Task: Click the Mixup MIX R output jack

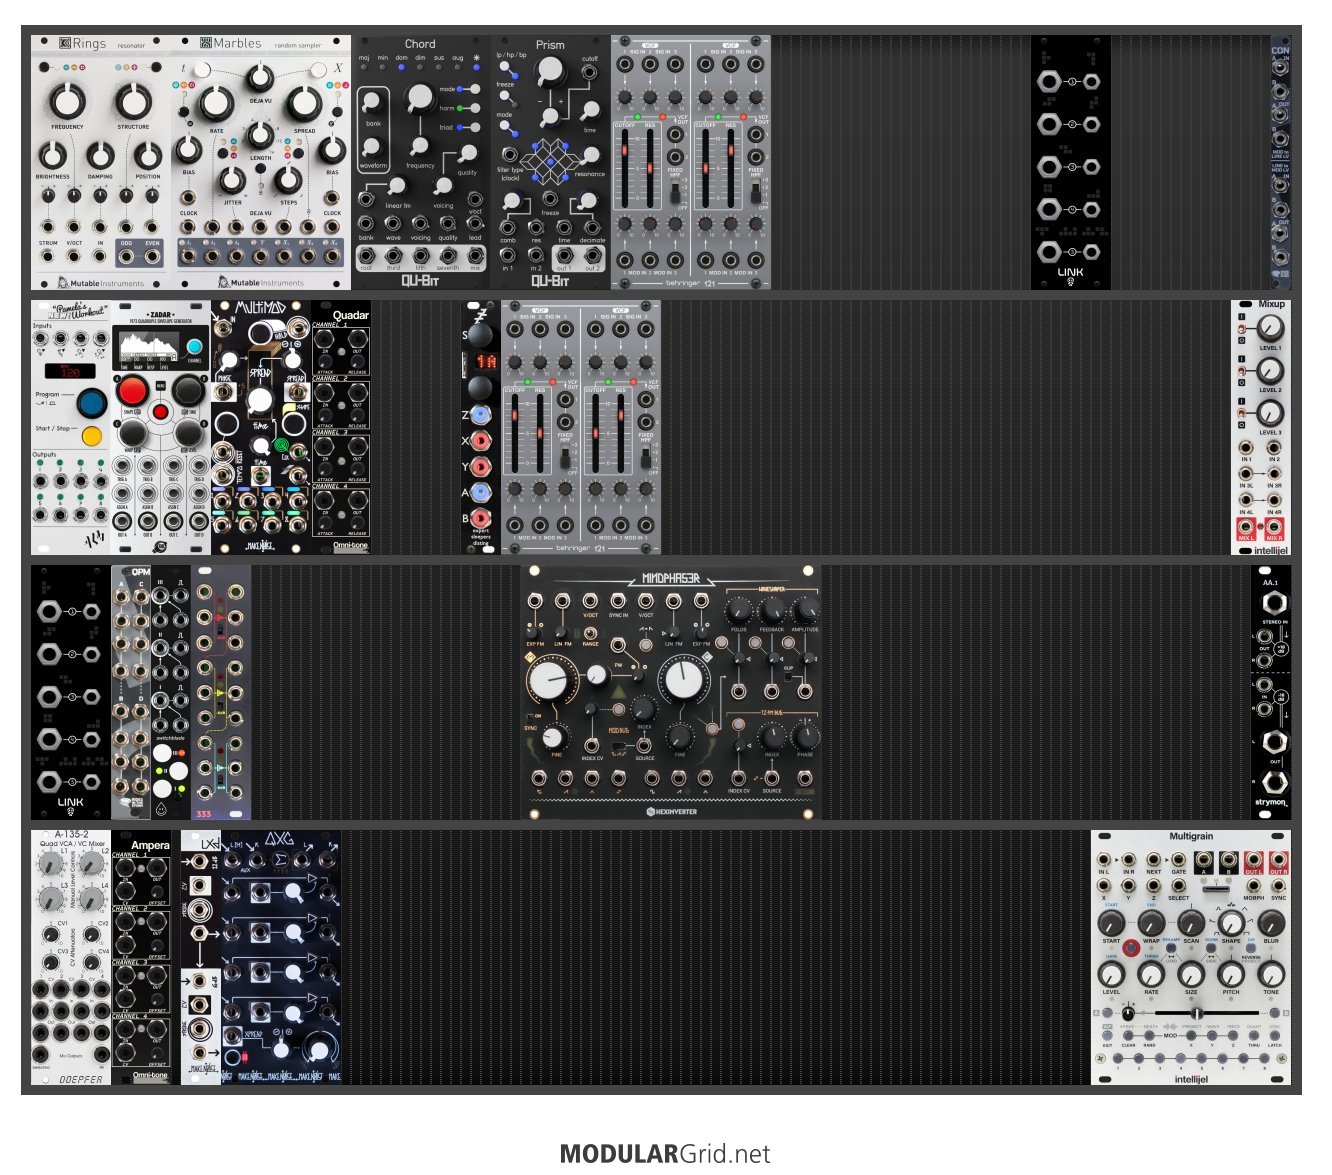Action: tap(1274, 526)
